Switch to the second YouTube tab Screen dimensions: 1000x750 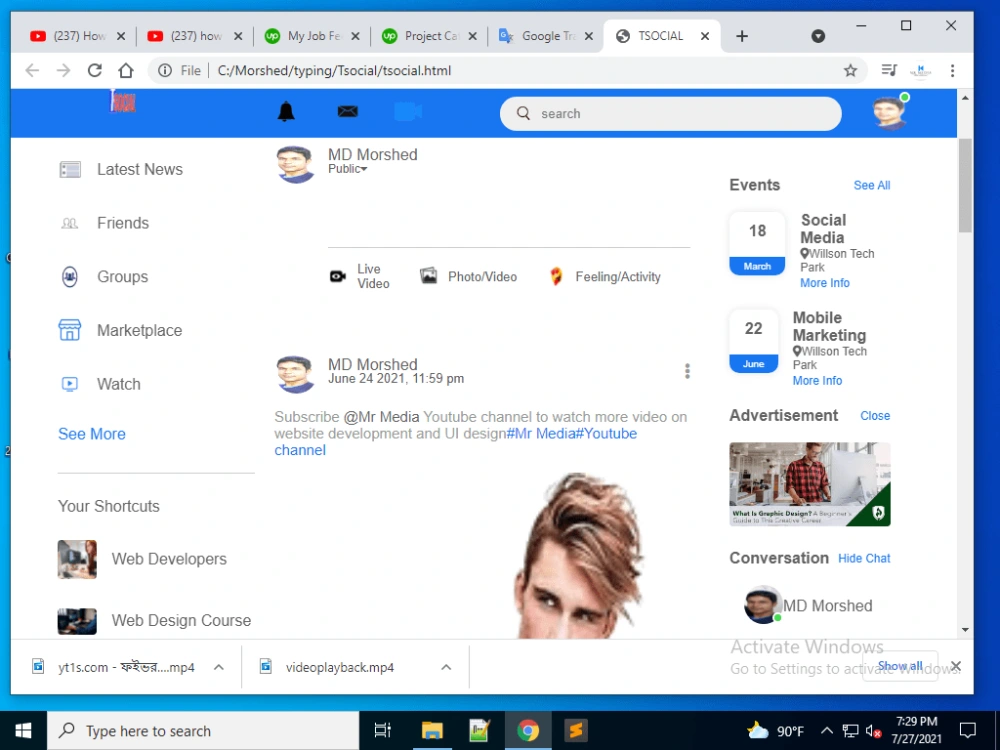click(195, 36)
